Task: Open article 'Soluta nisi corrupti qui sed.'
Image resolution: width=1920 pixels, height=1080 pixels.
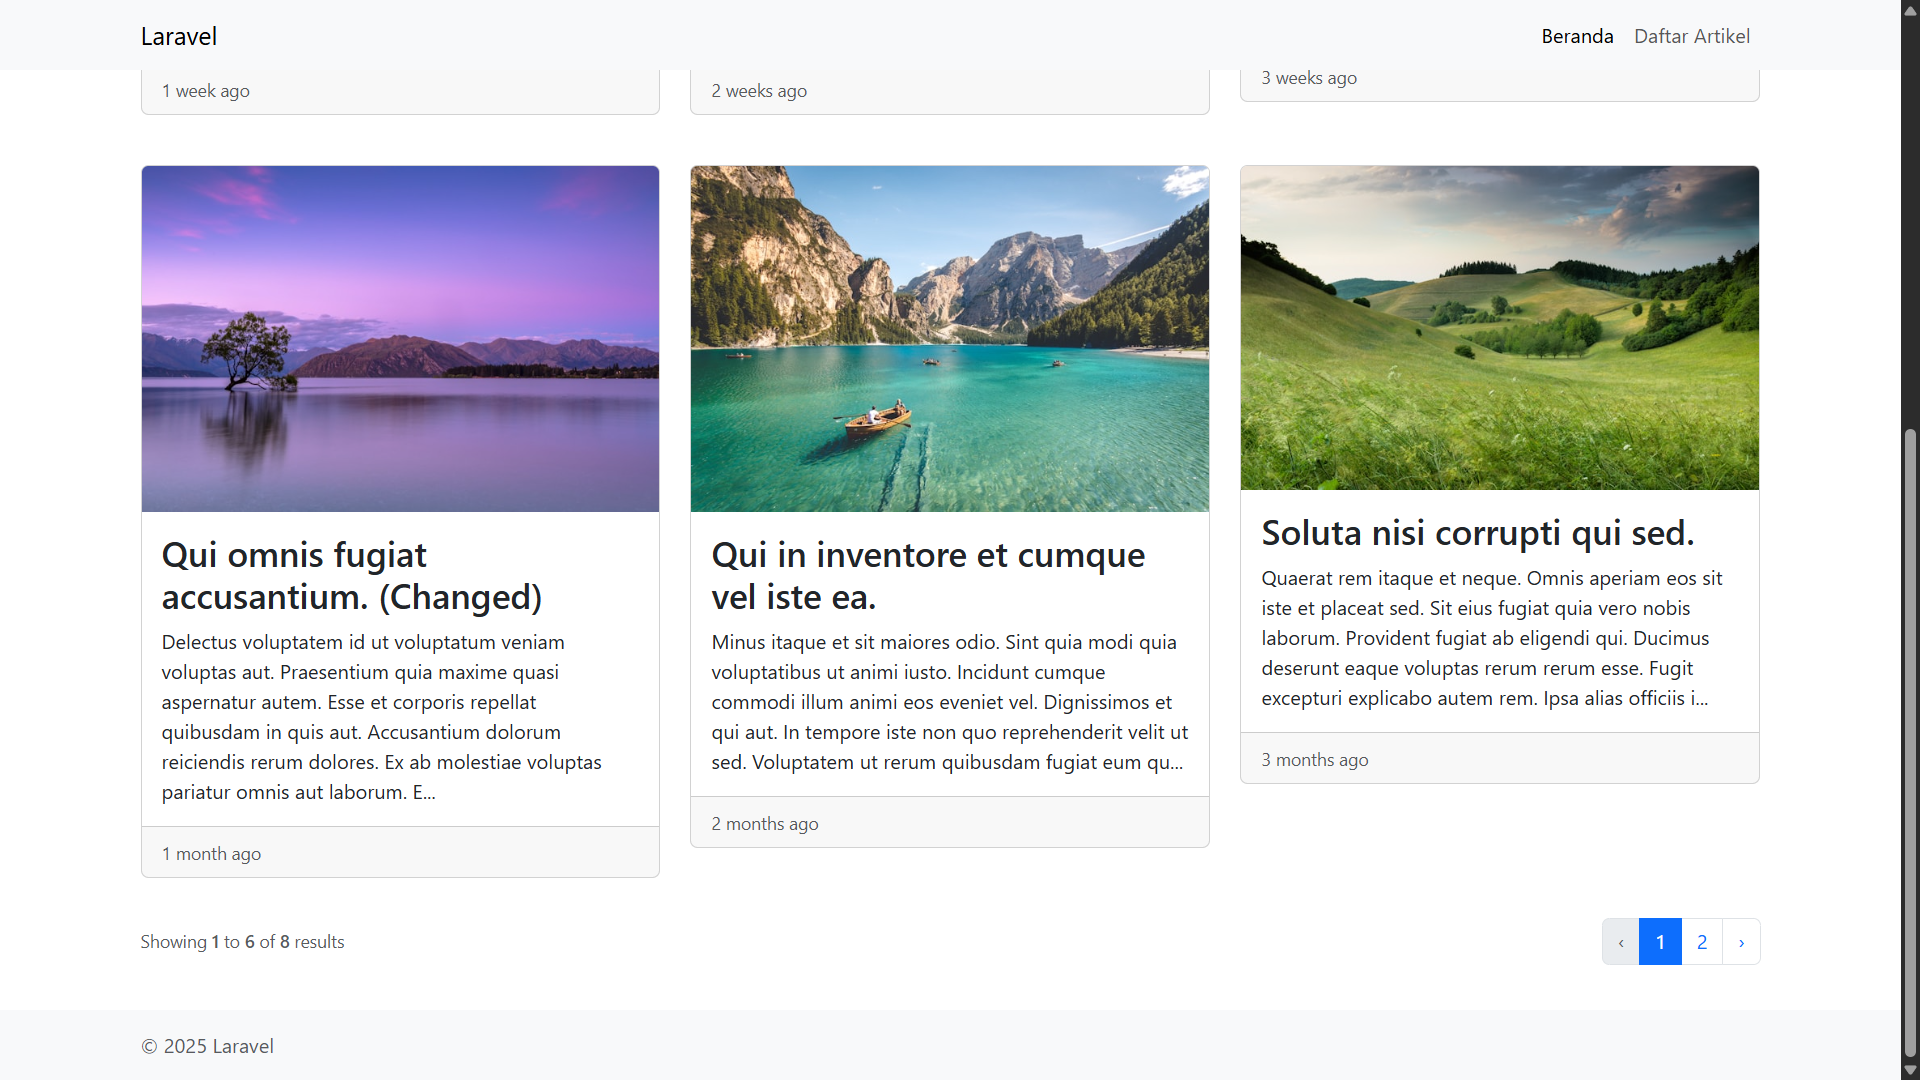Action: click(1478, 533)
